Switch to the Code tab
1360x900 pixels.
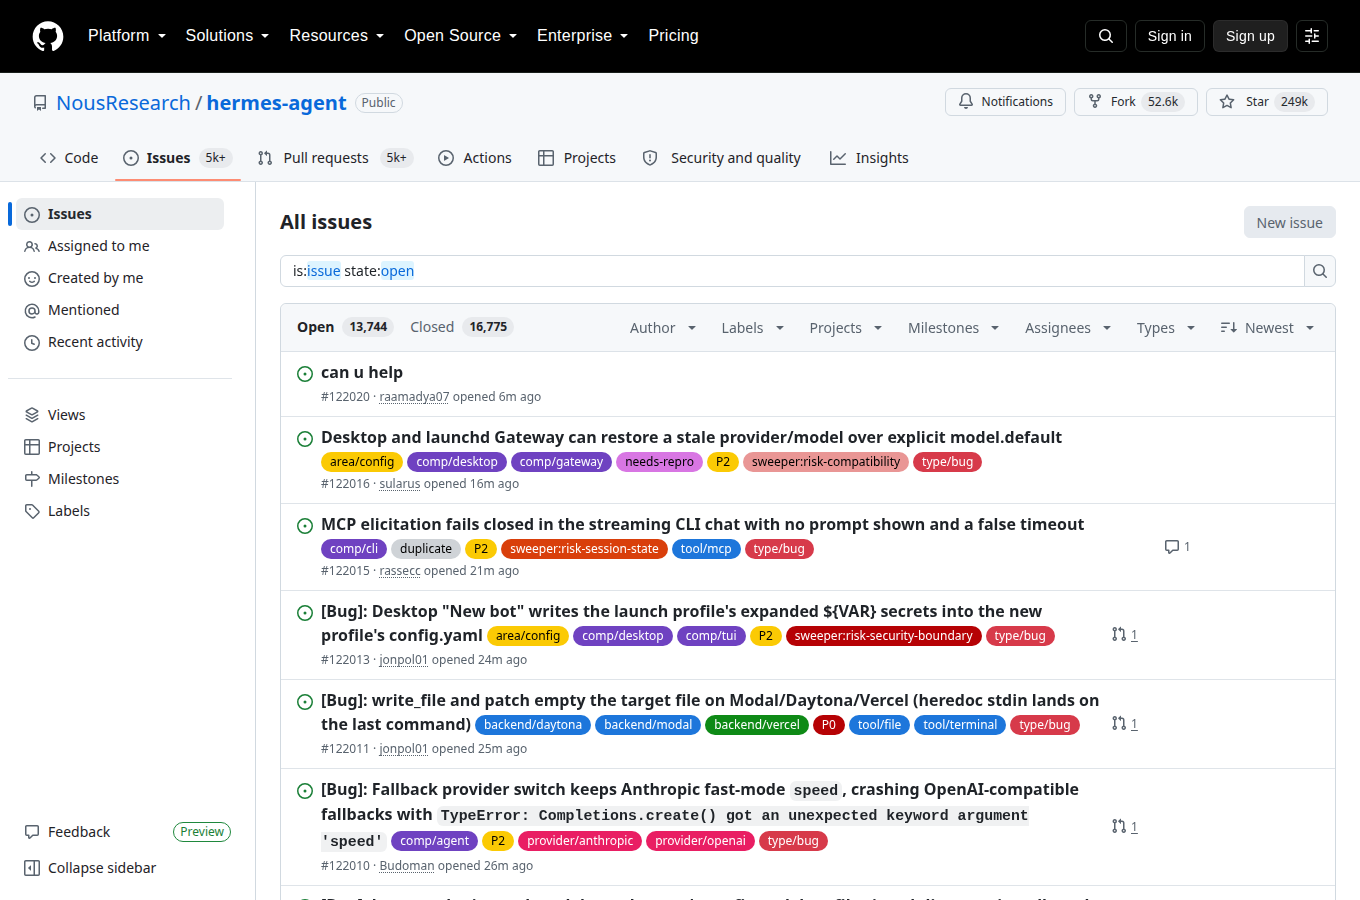[x=69, y=158]
